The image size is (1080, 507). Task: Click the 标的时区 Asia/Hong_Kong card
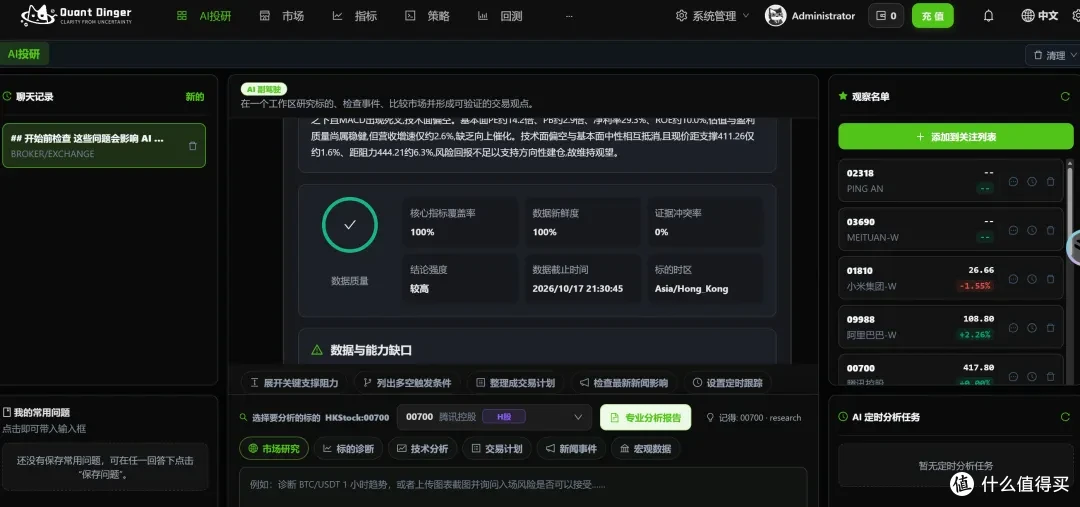[x=705, y=278]
